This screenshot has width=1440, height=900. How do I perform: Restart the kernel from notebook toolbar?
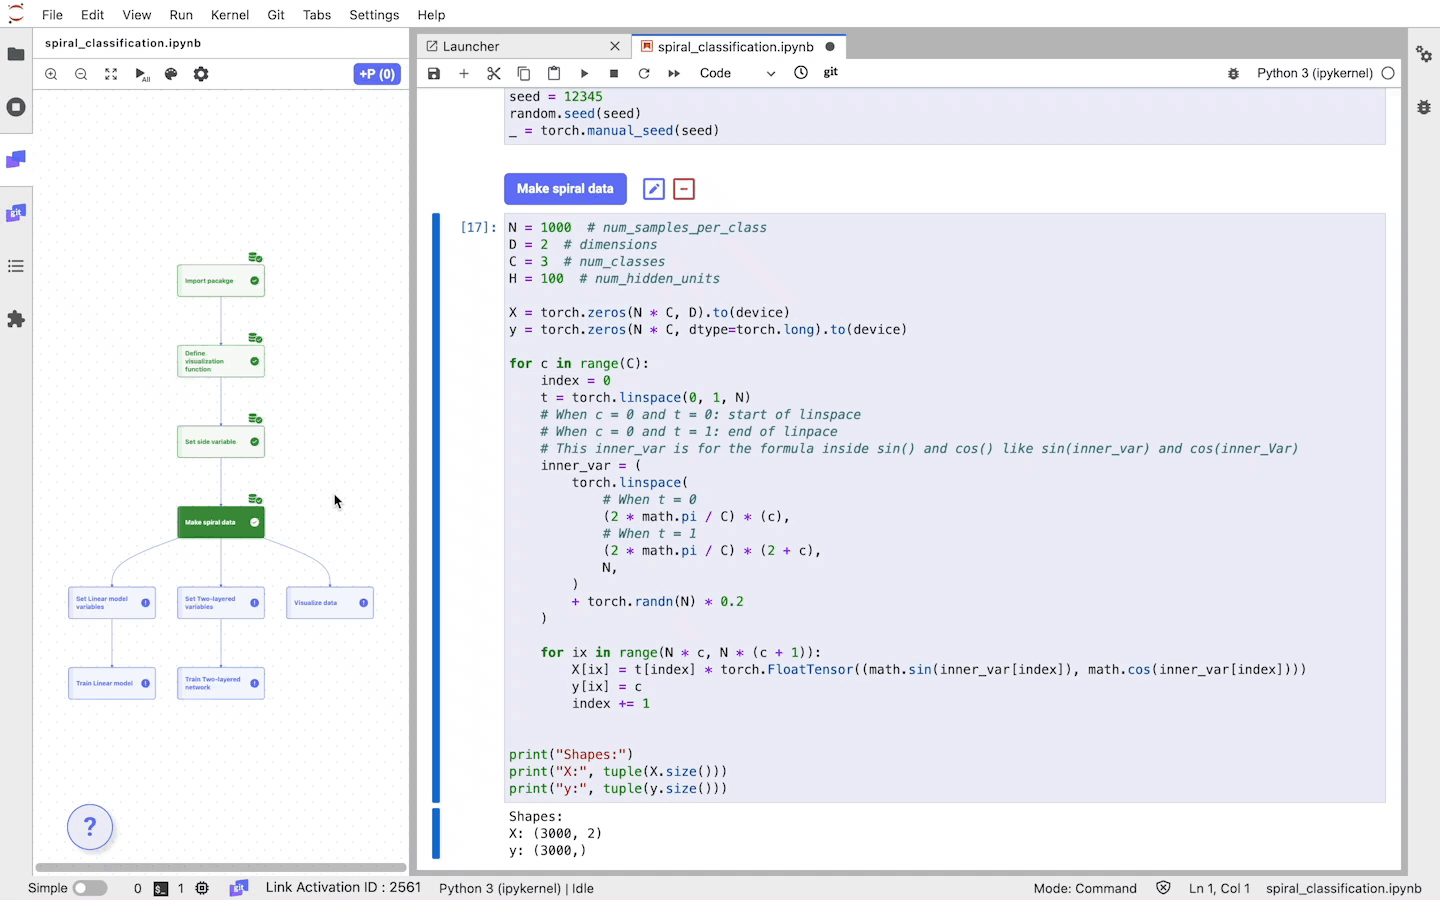[644, 74]
